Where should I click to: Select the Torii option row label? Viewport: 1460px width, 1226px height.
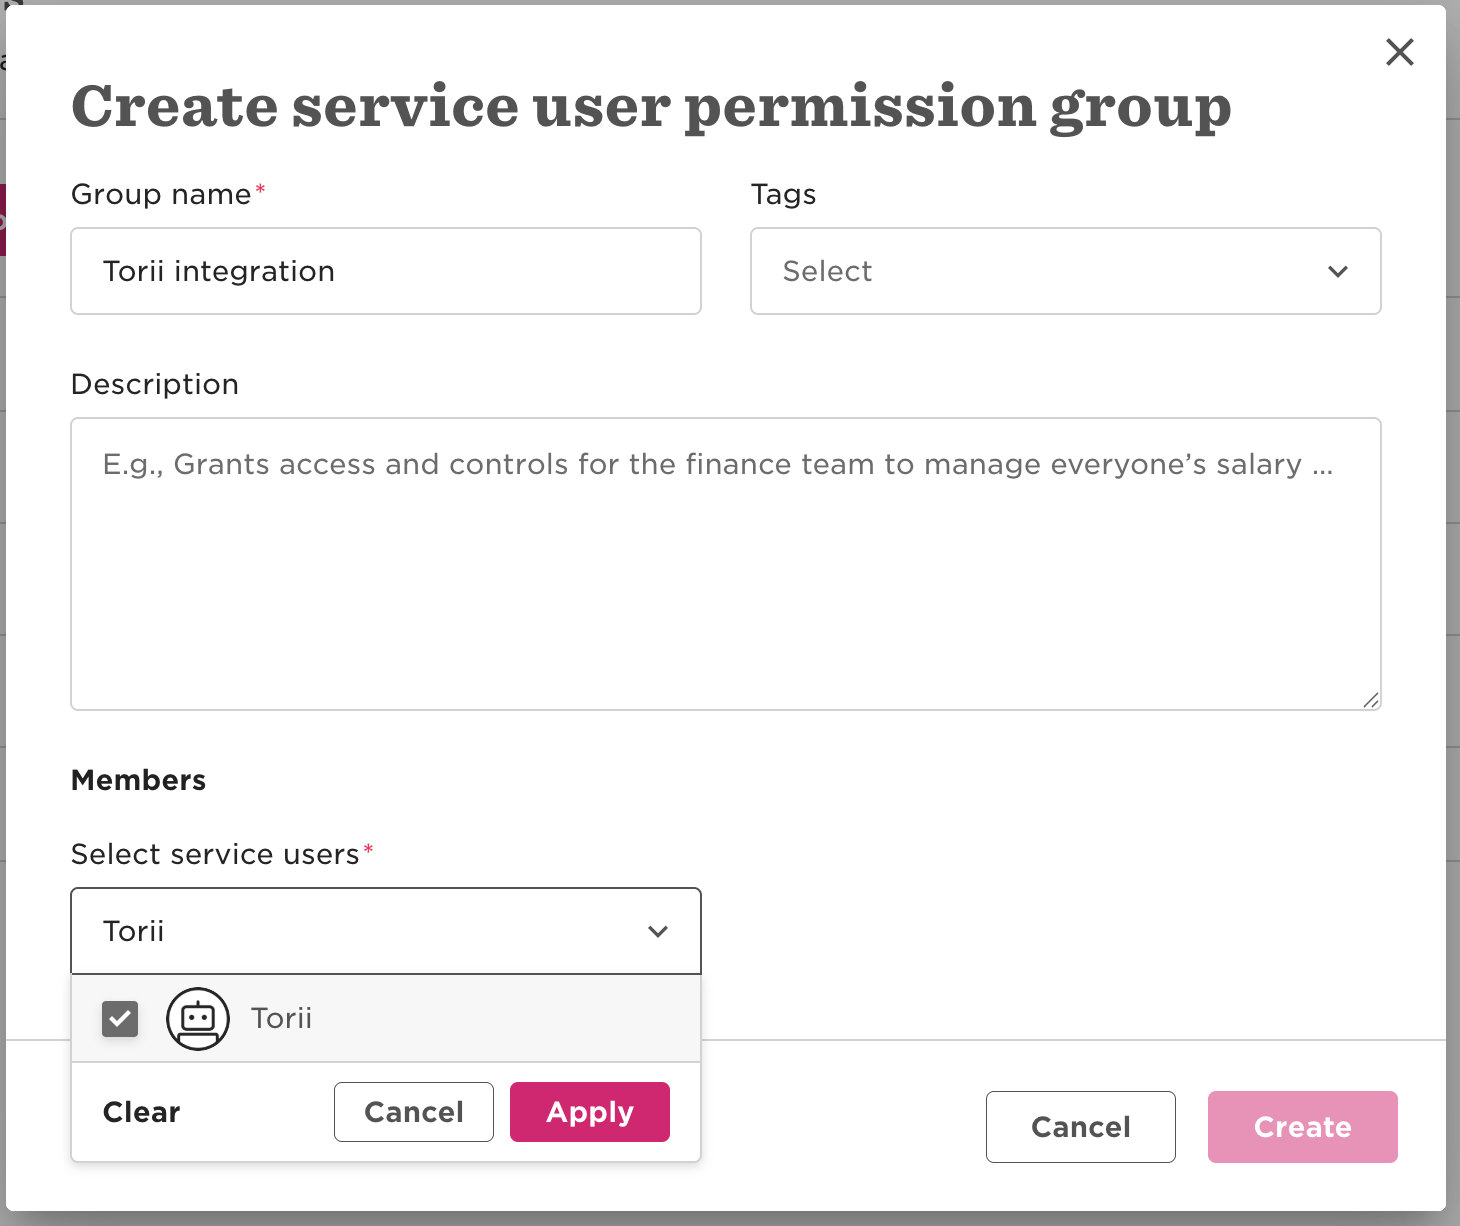click(x=282, y=1018)
